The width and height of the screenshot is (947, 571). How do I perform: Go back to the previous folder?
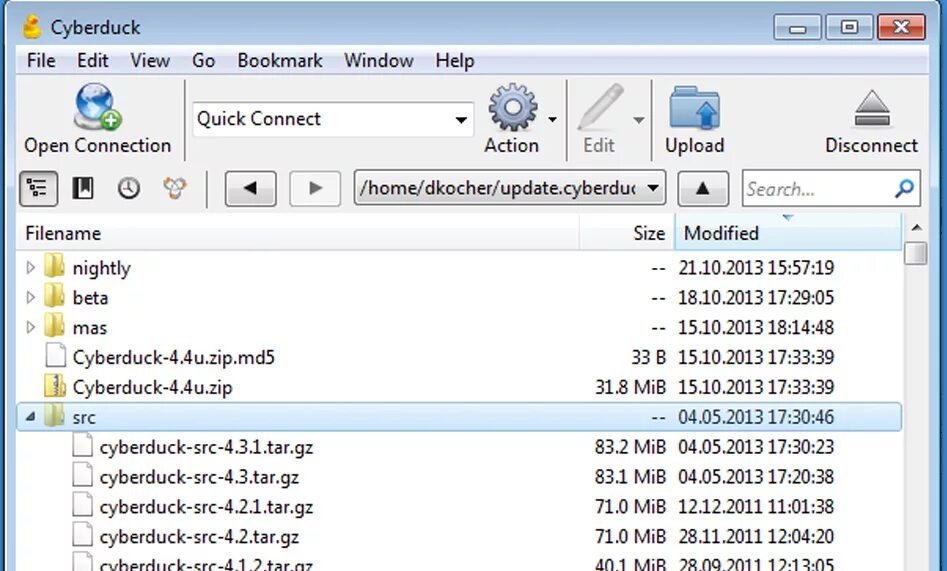pyautogui.click(x=251, y=189)
